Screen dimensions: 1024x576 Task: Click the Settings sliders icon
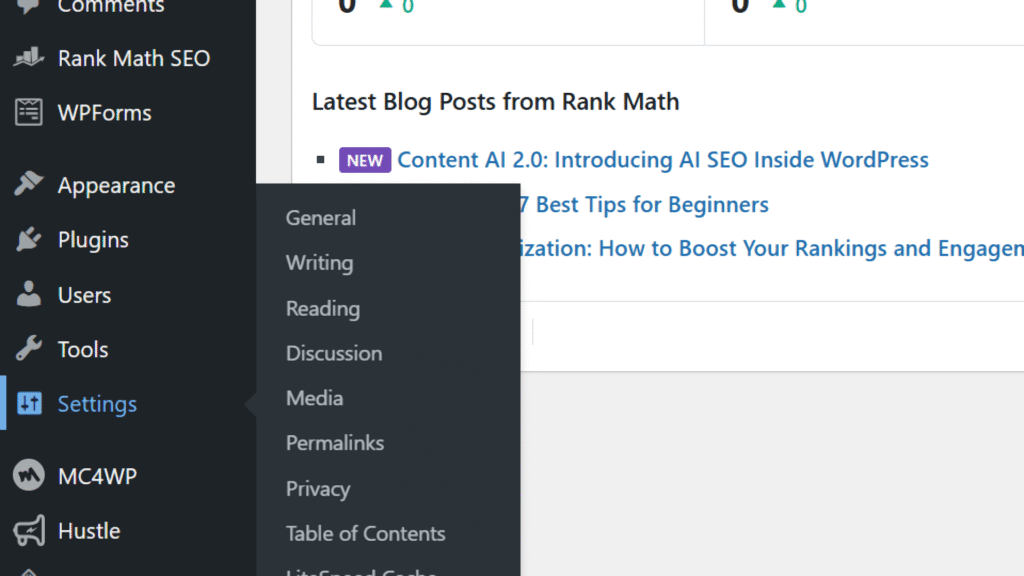coord(29,404)
